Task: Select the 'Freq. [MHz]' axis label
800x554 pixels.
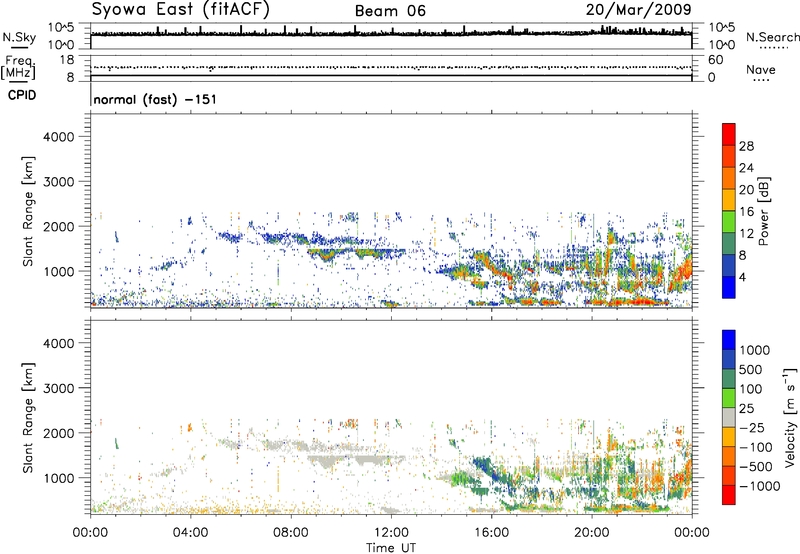Action: coord(18,68)
